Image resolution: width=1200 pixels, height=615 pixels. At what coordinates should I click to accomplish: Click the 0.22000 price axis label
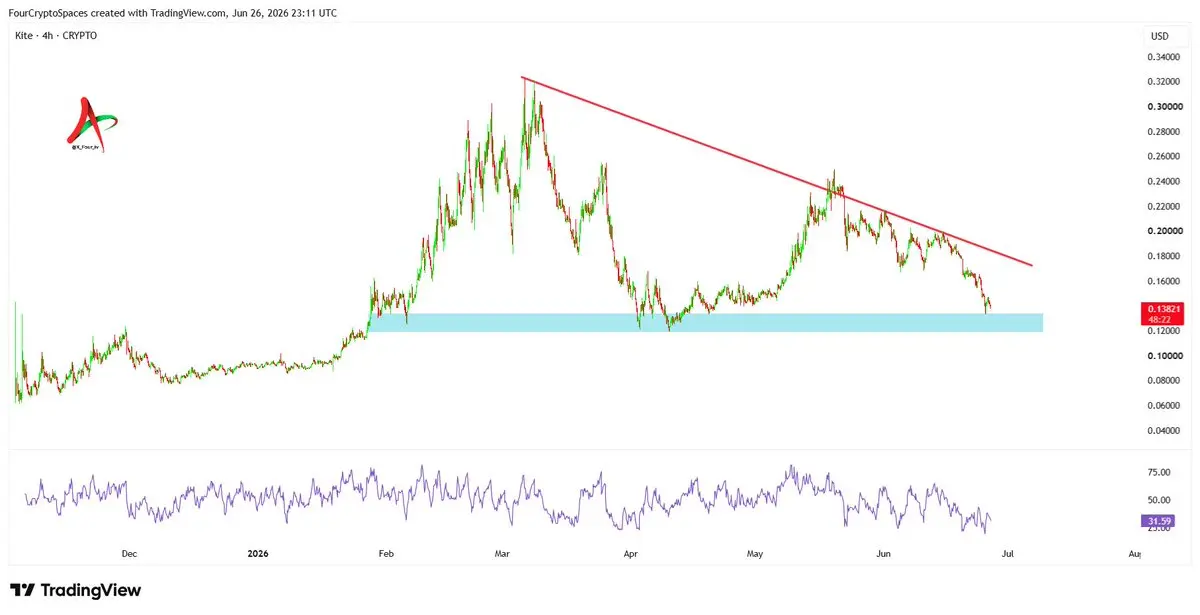(x=1165, y=207)
